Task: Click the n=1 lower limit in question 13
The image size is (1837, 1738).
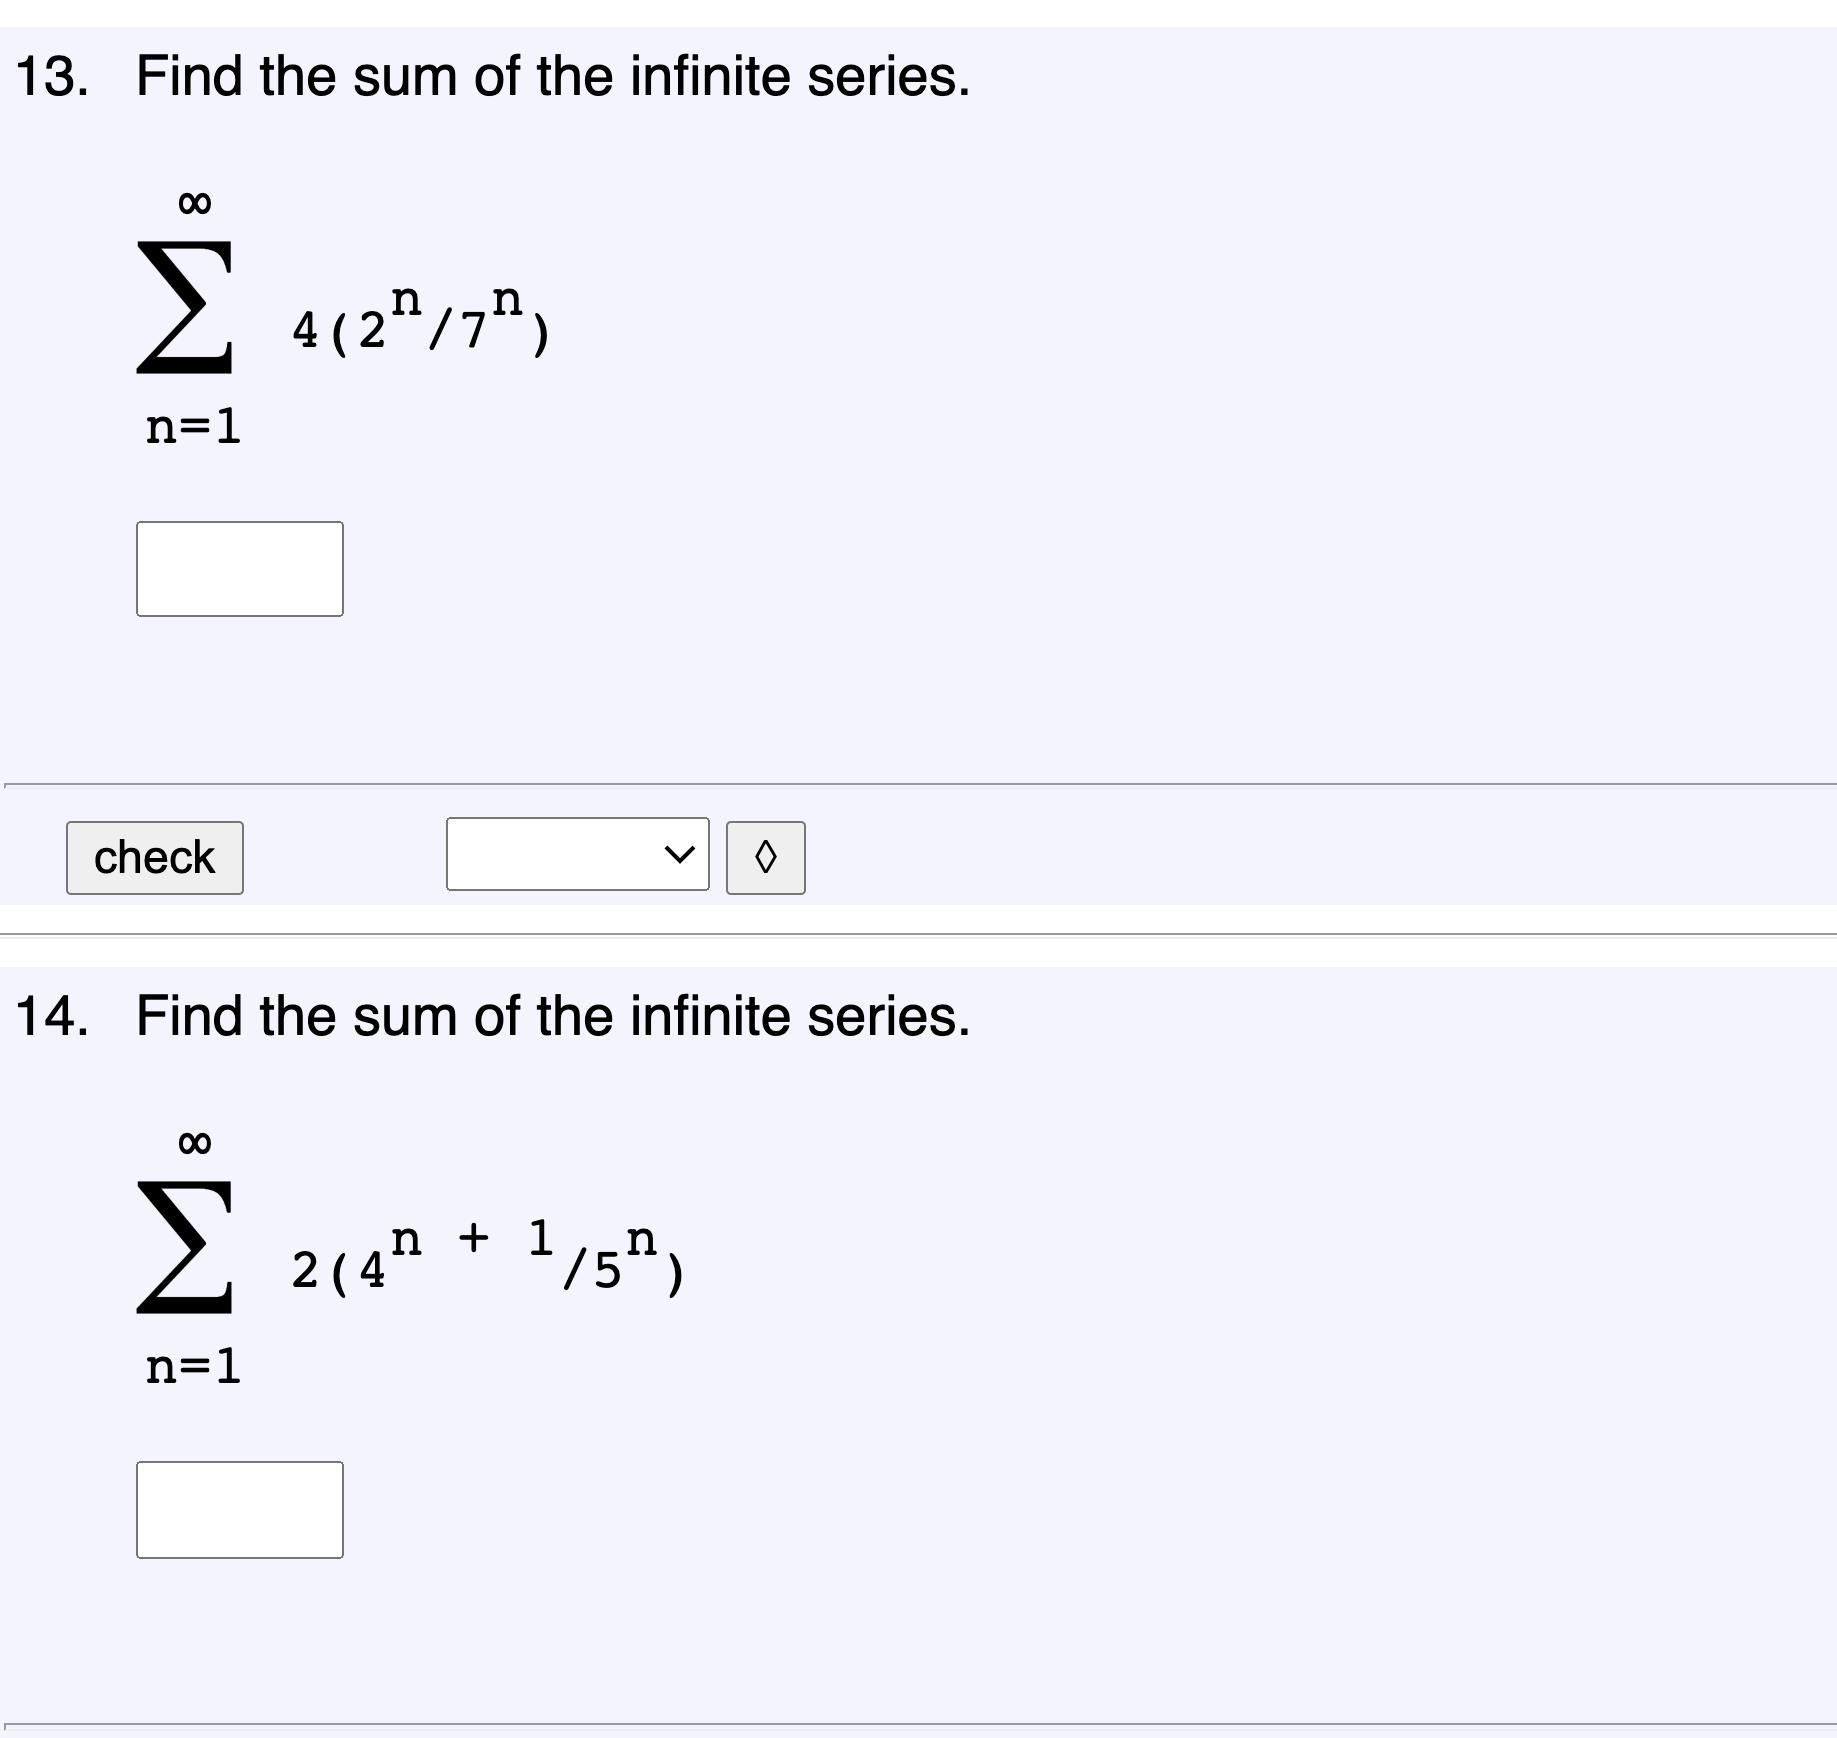Action: [x=193, y=427]
